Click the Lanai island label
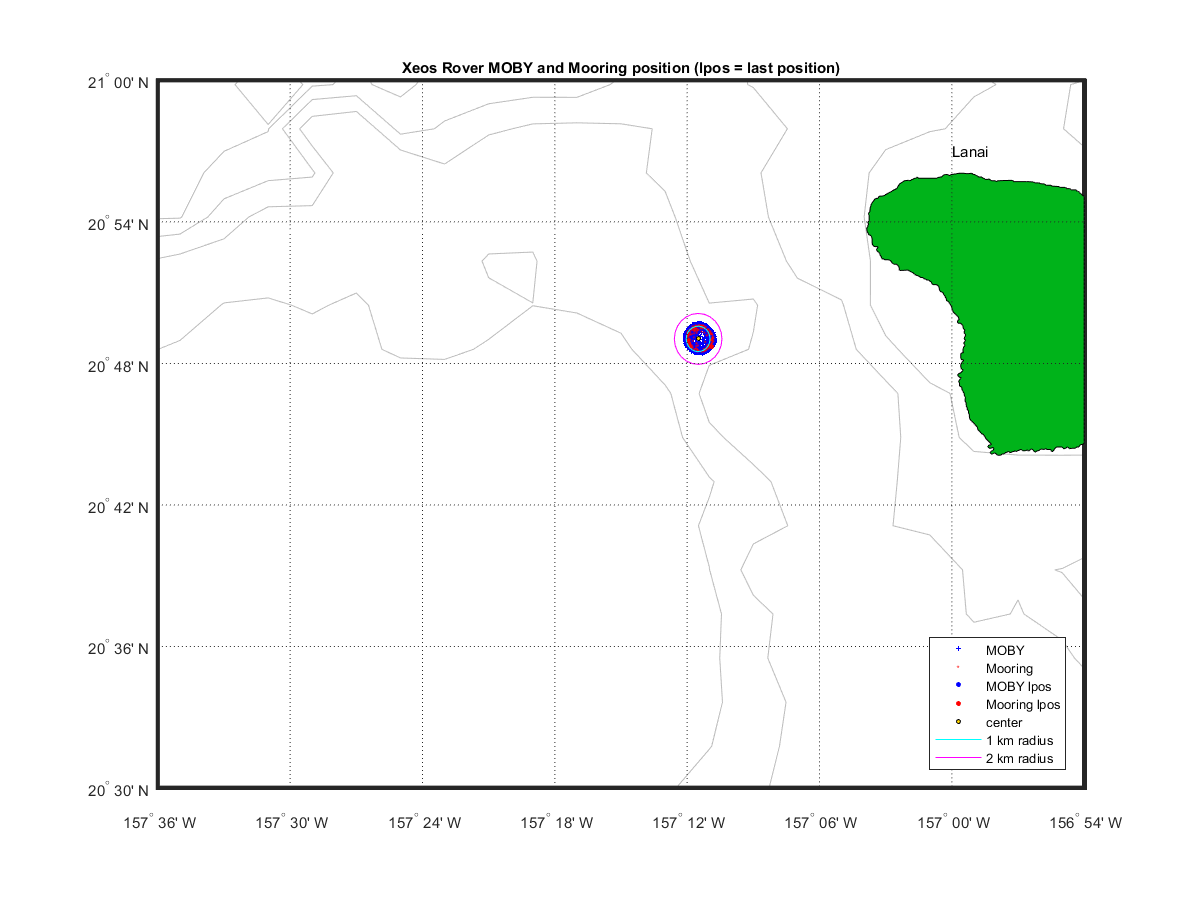 [970, 152]
